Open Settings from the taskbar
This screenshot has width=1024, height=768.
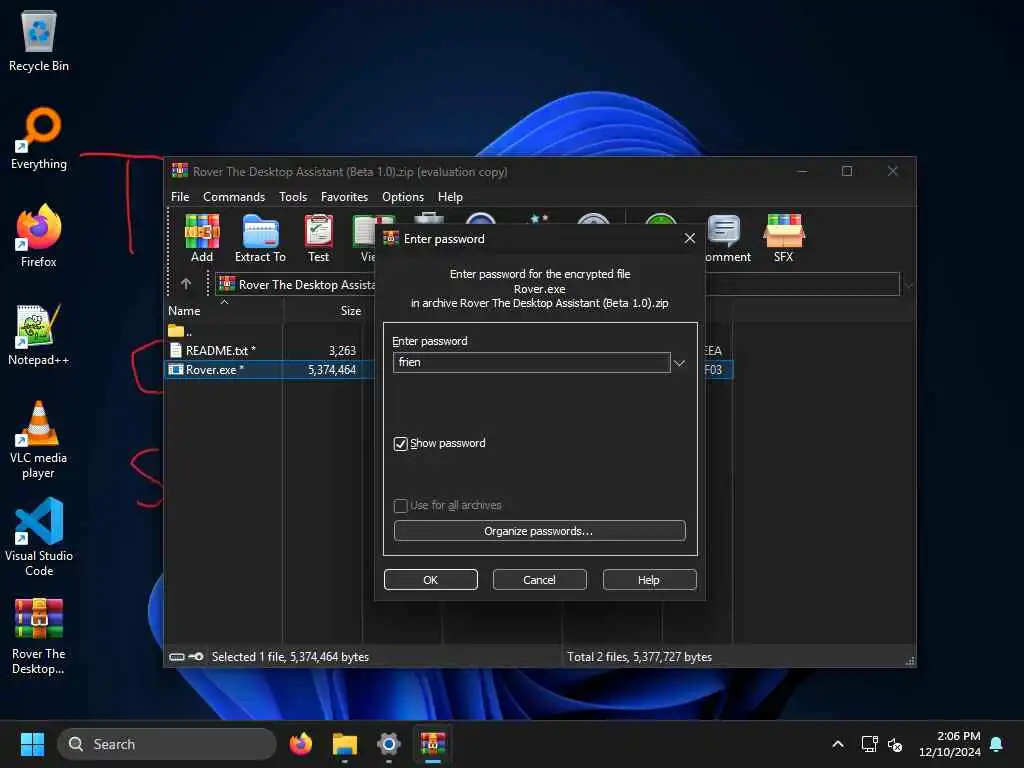click(389, 744)
